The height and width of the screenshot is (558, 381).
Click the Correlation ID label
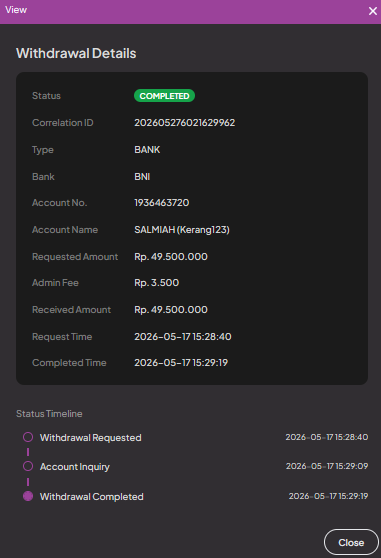click(x=63, y=122)
